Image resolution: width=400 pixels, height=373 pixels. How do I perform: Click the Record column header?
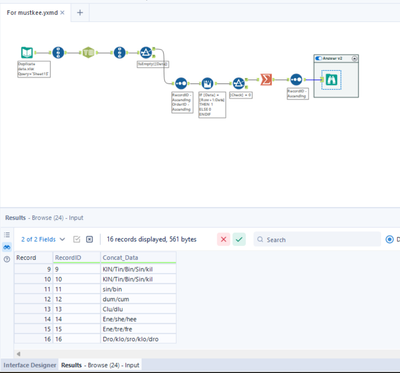coord(33,258)
